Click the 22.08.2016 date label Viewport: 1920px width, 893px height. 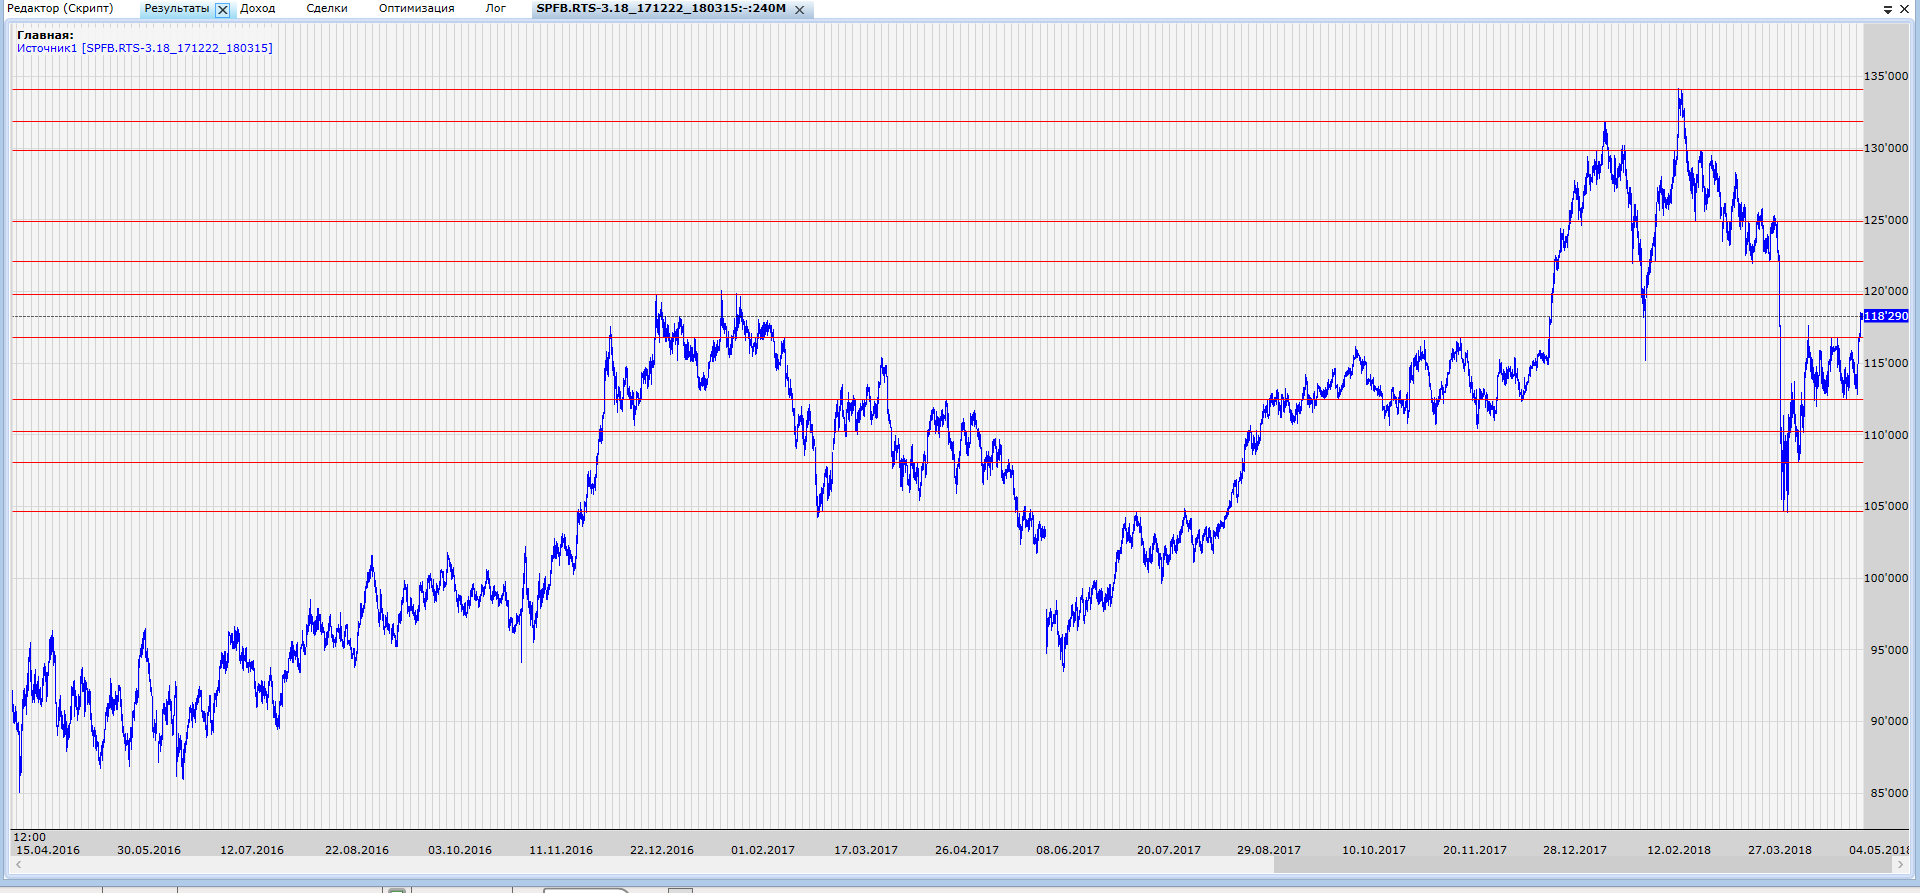(x=357, y=850)
